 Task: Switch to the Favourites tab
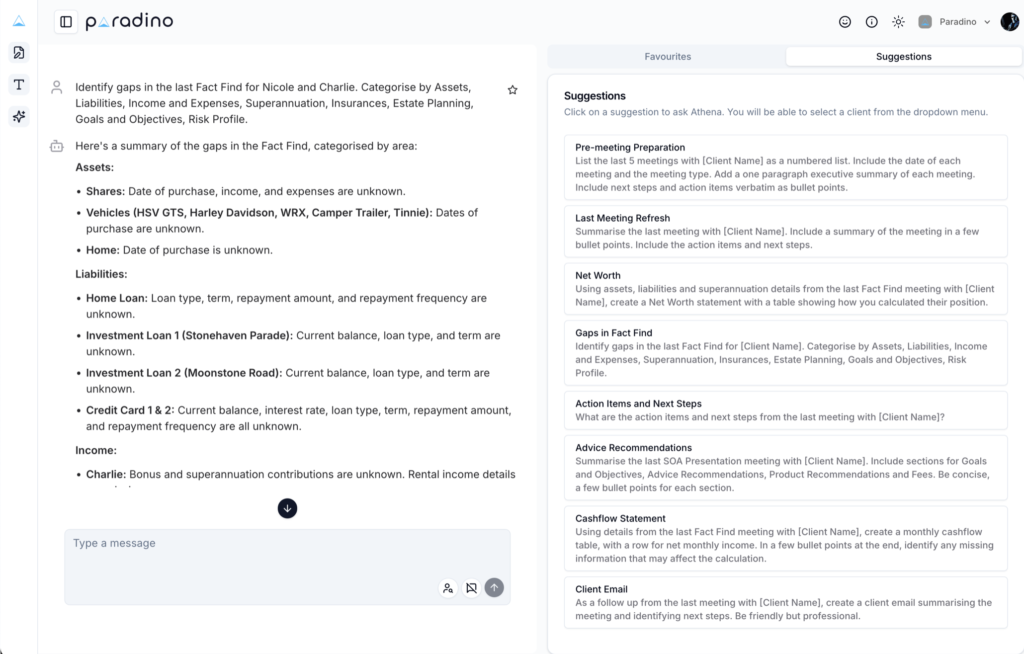[667, 57]
